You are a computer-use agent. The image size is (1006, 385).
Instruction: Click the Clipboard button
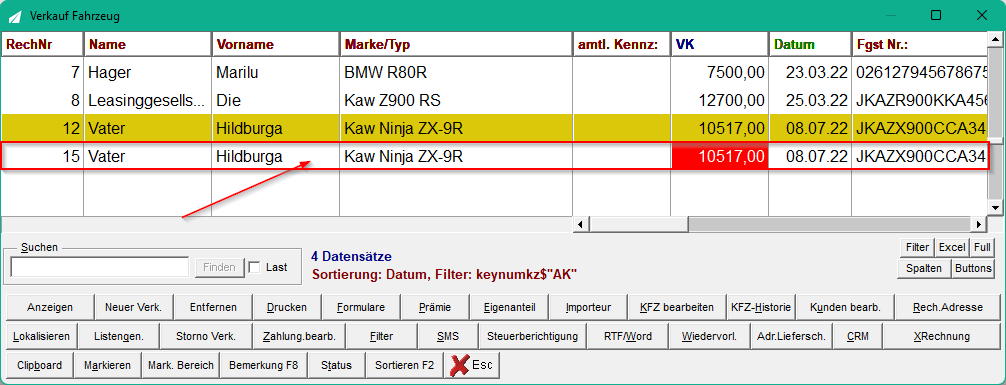[x=40, y=365]
